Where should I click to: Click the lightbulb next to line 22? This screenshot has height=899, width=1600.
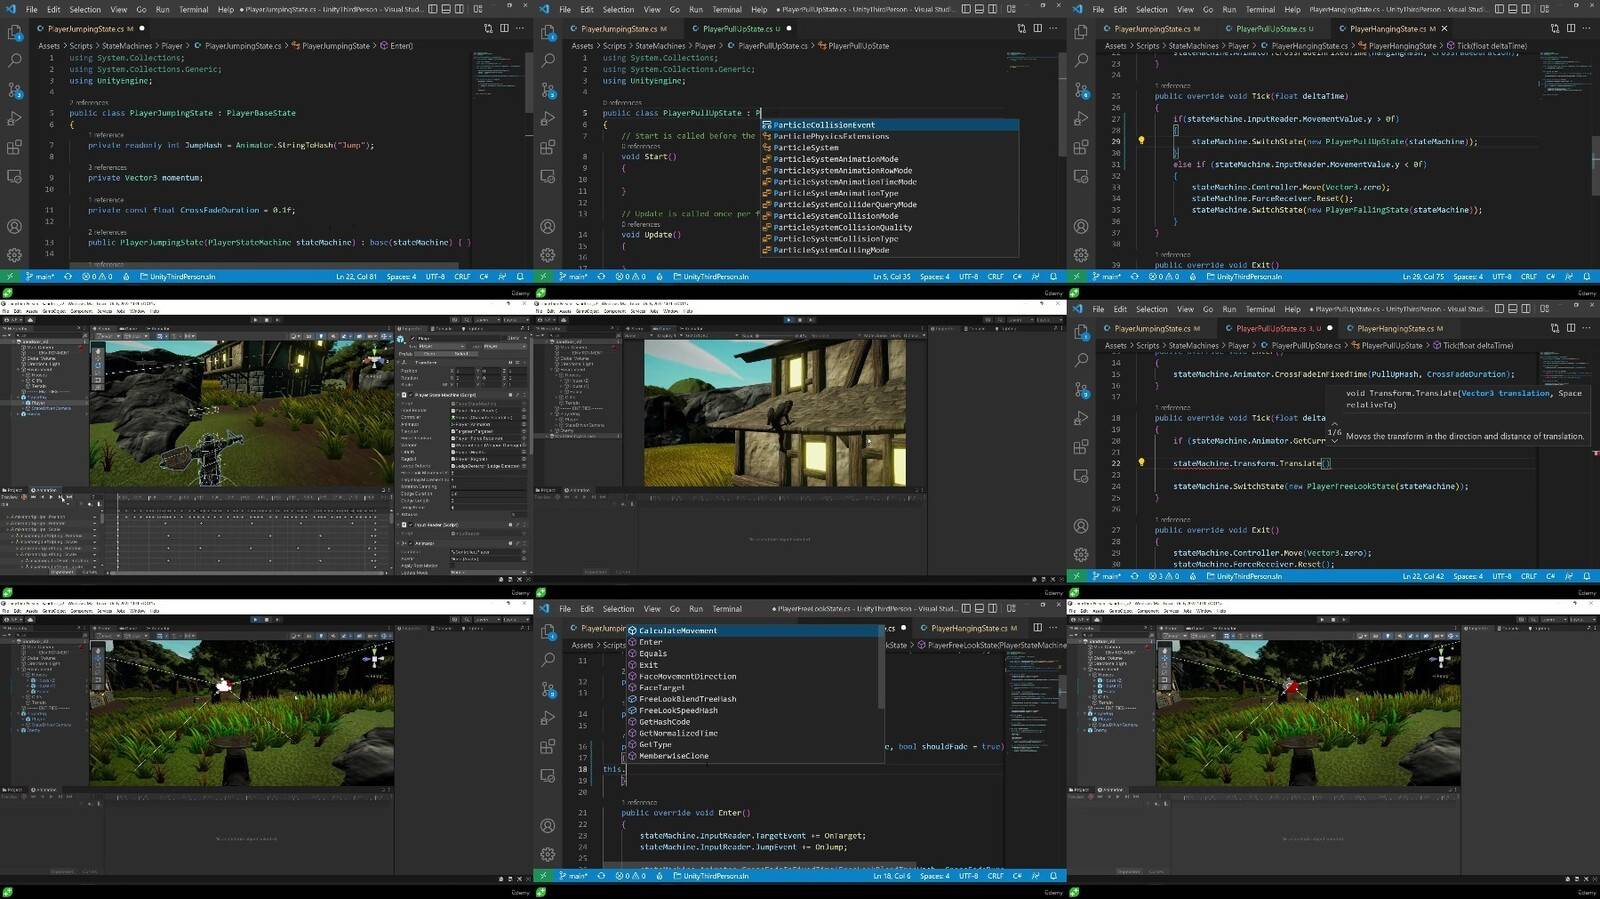click(x=1141, y=463)
